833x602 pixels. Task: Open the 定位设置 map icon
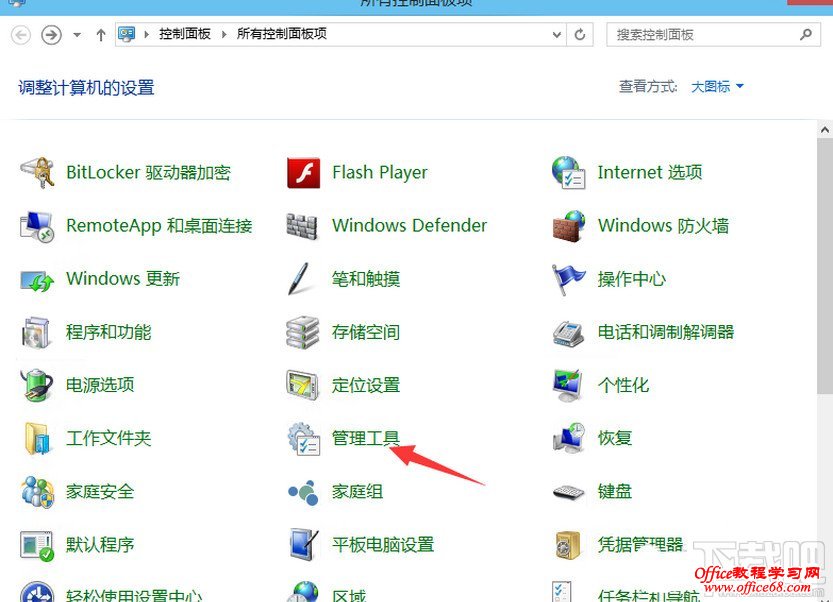click(x=303, y=385)
